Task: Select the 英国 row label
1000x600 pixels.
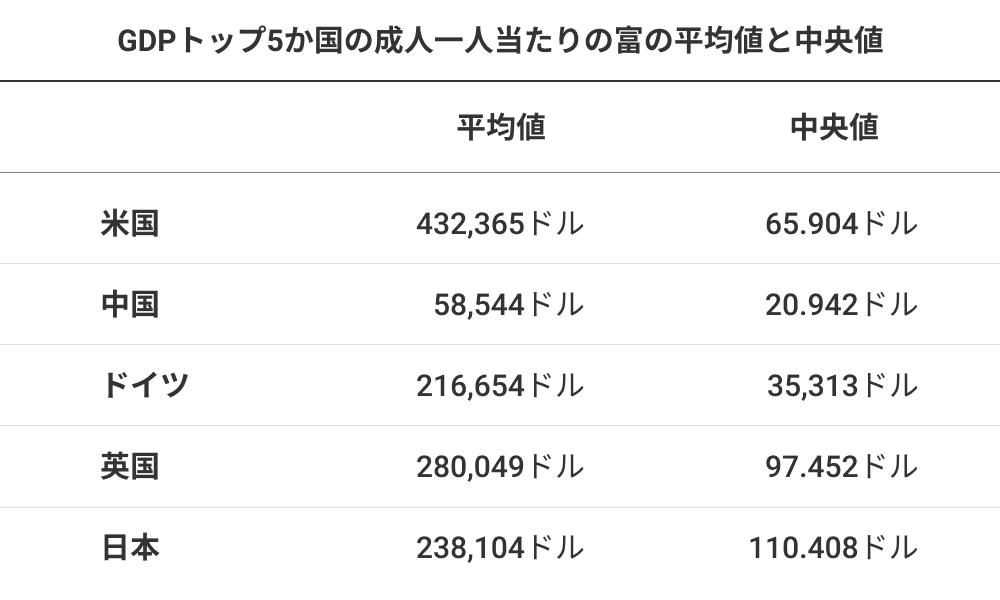Action: 130,466
